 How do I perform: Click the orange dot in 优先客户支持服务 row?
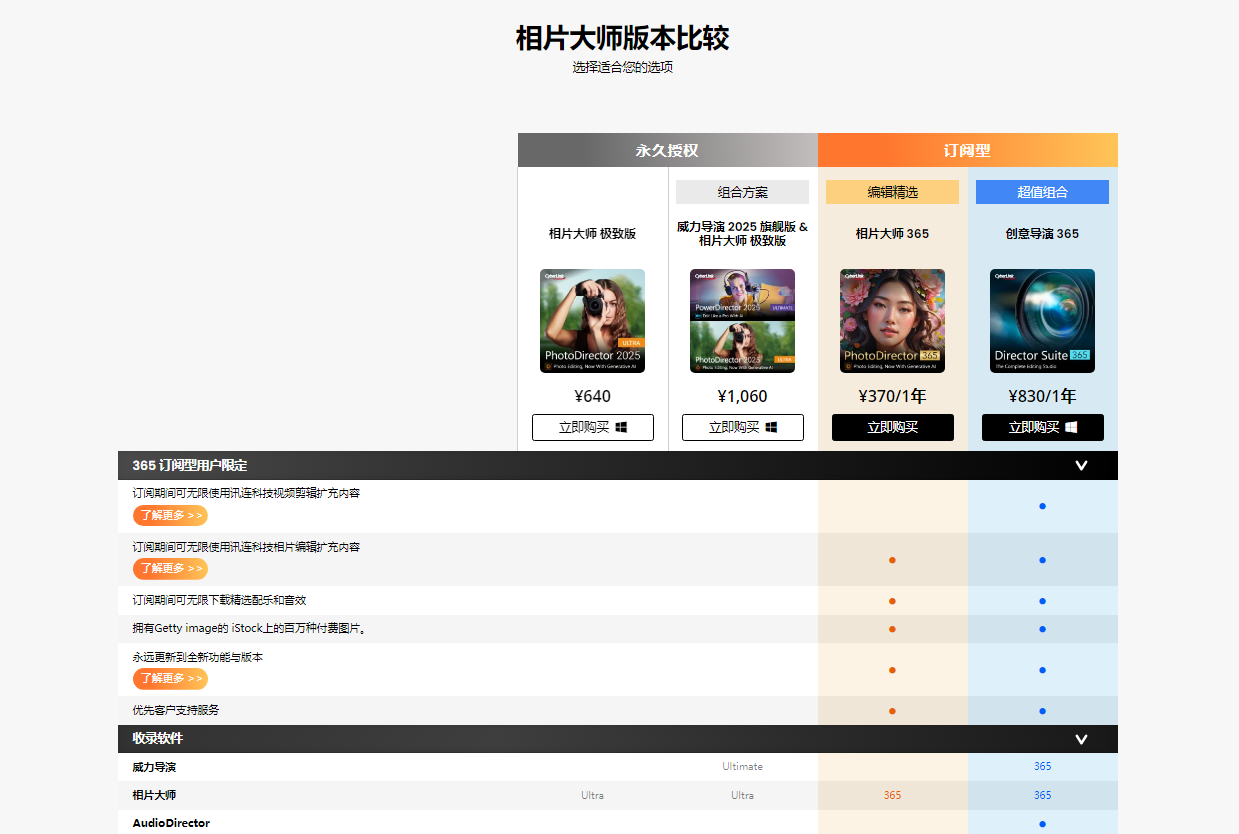pos(893,711)
